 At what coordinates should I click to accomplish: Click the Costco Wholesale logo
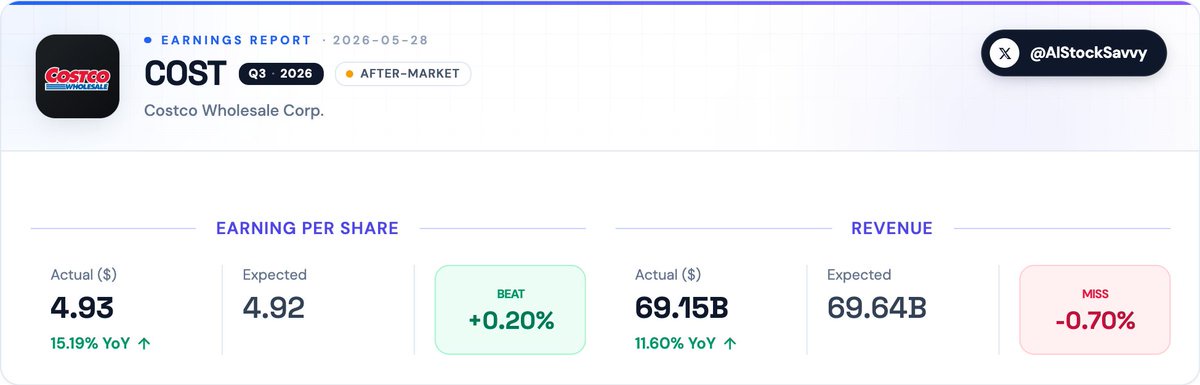[x=77, y=77]
